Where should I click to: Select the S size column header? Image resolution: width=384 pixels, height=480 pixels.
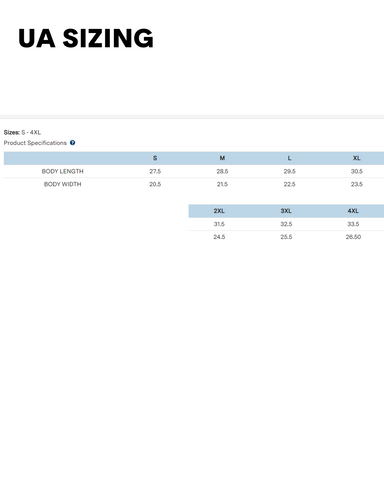coord(155,158)
